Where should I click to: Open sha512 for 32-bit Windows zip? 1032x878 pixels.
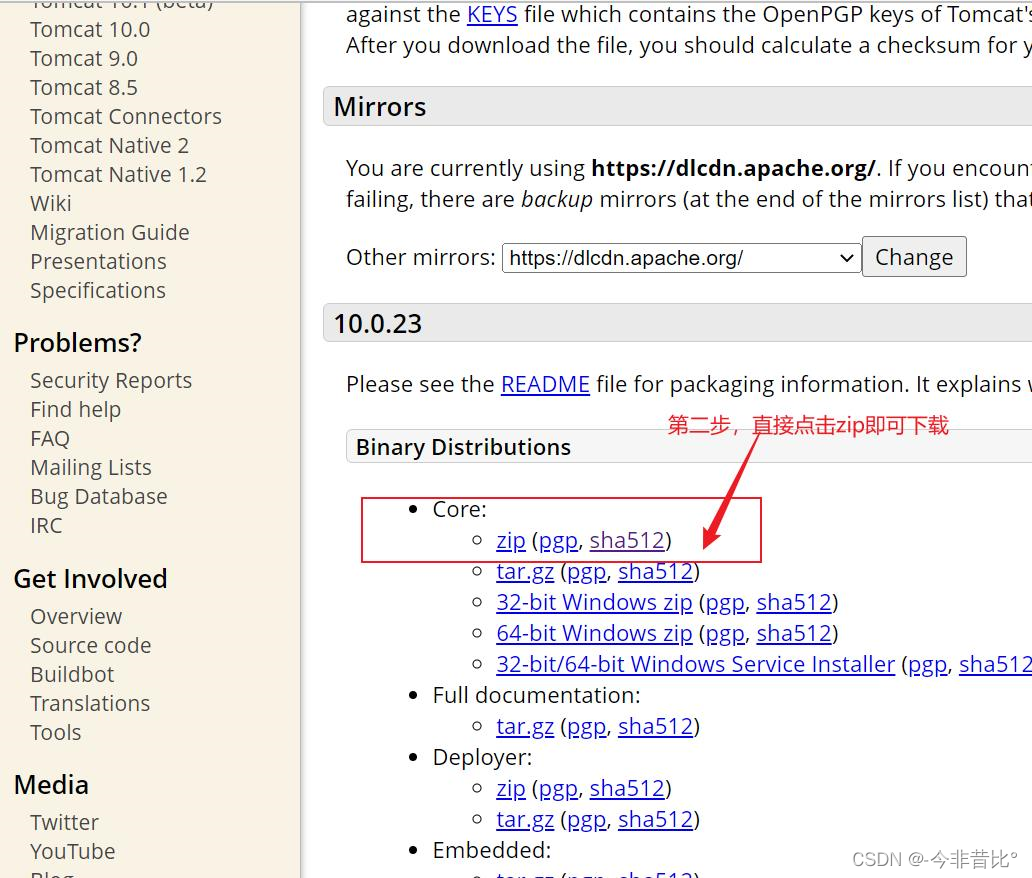(x=794, y=603)
